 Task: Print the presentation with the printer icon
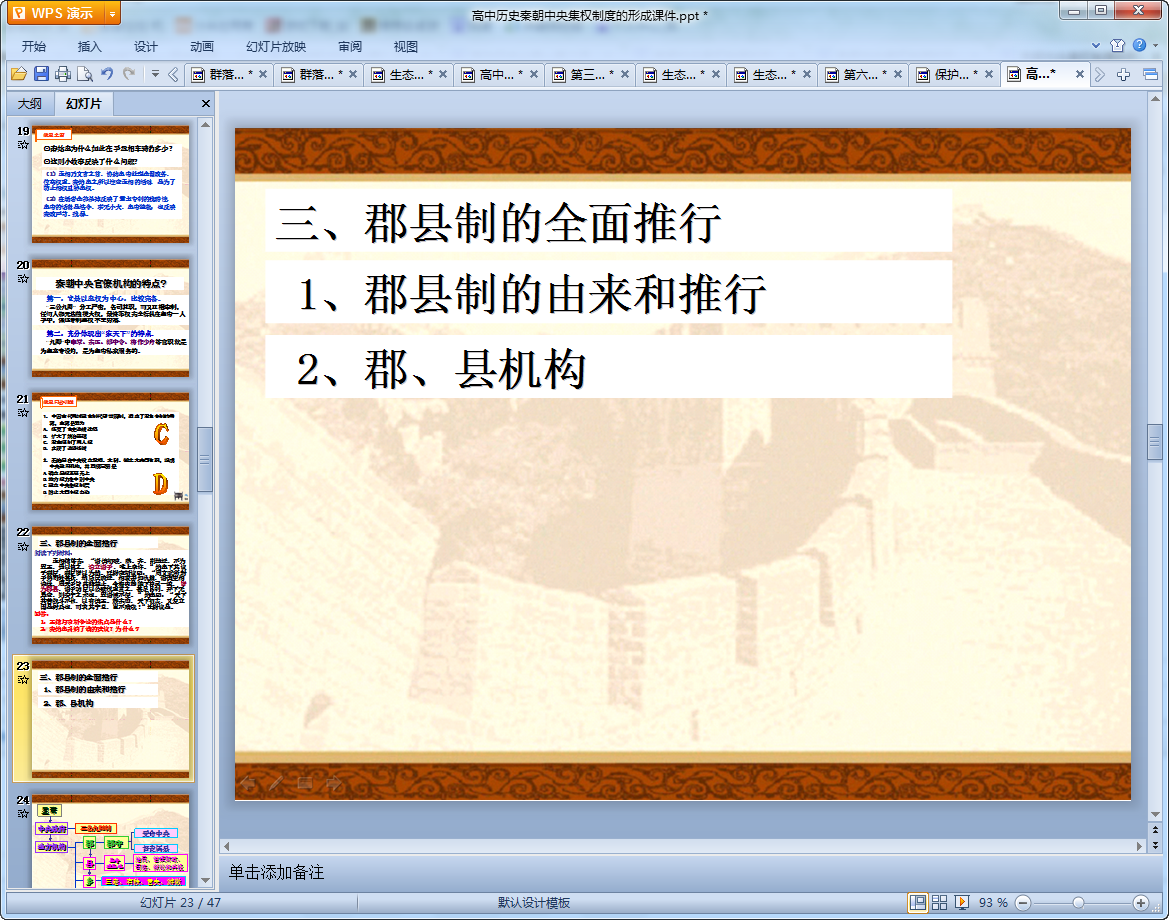tap(63, 74)
